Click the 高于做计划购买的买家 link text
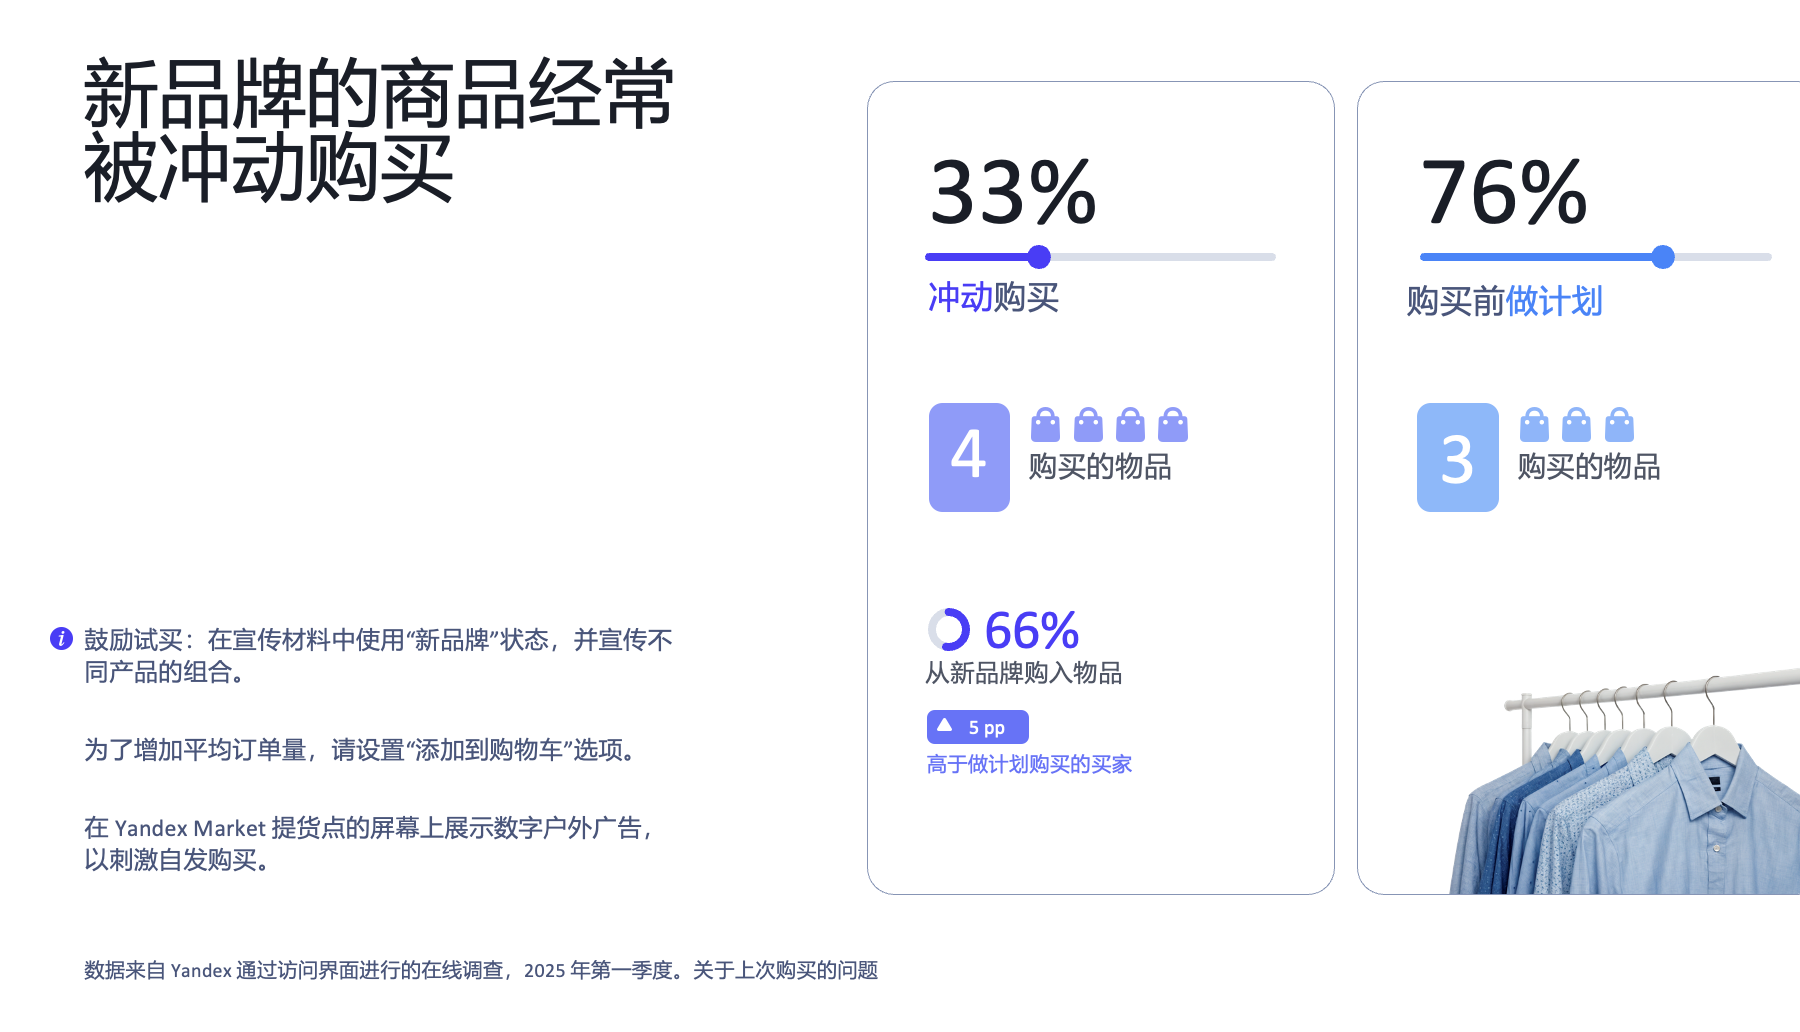Image resolution: width=1800 pixels, height=1032 pixels. 1029,764
